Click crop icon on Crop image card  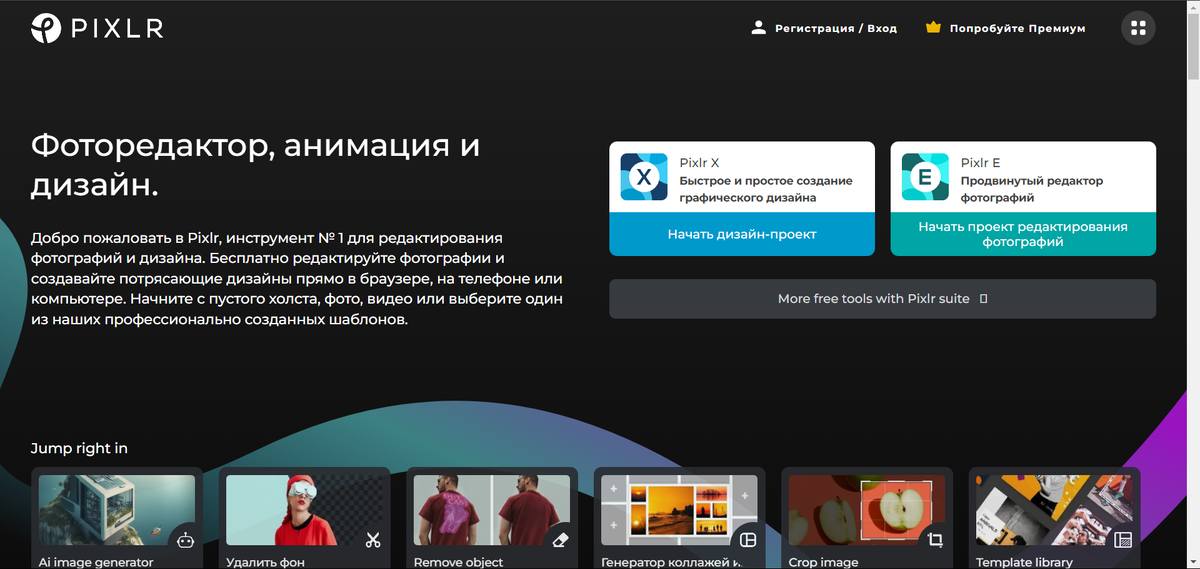click(935, 540)
